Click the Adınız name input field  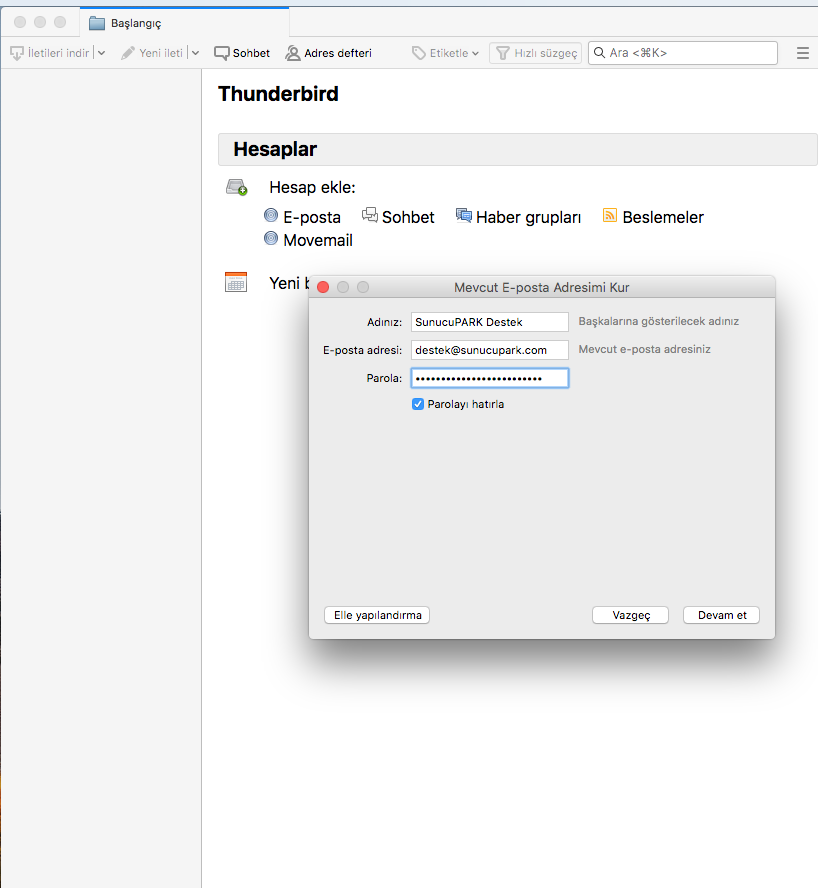coord(489,322)
